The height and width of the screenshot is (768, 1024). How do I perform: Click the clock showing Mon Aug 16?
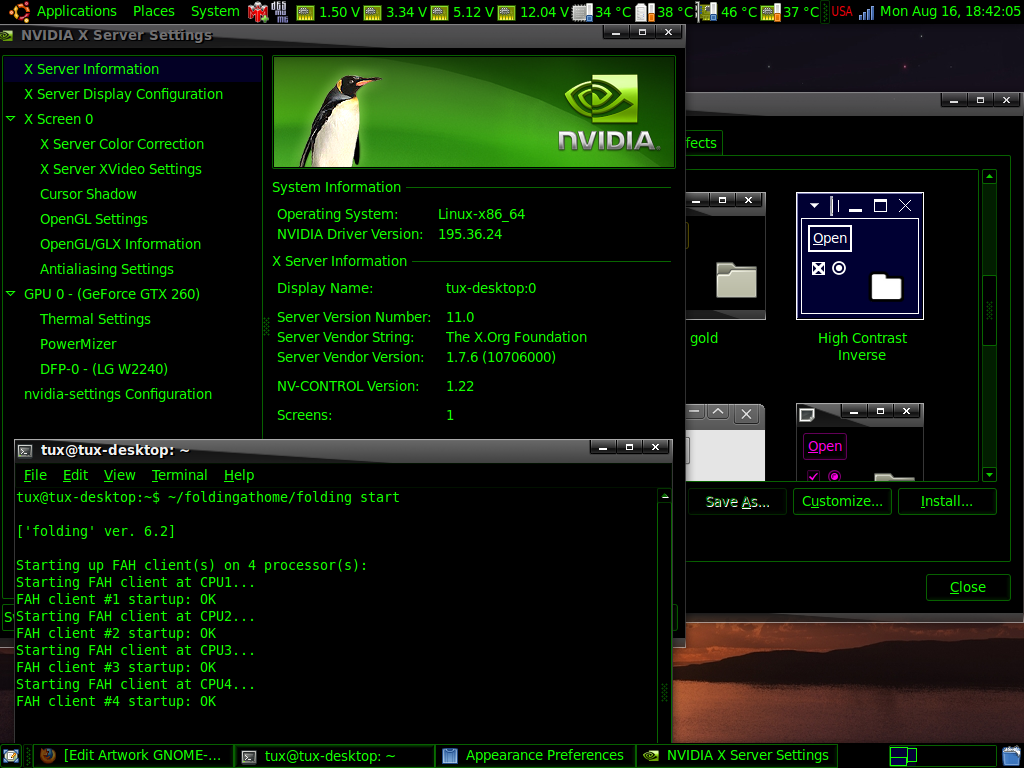950,11
